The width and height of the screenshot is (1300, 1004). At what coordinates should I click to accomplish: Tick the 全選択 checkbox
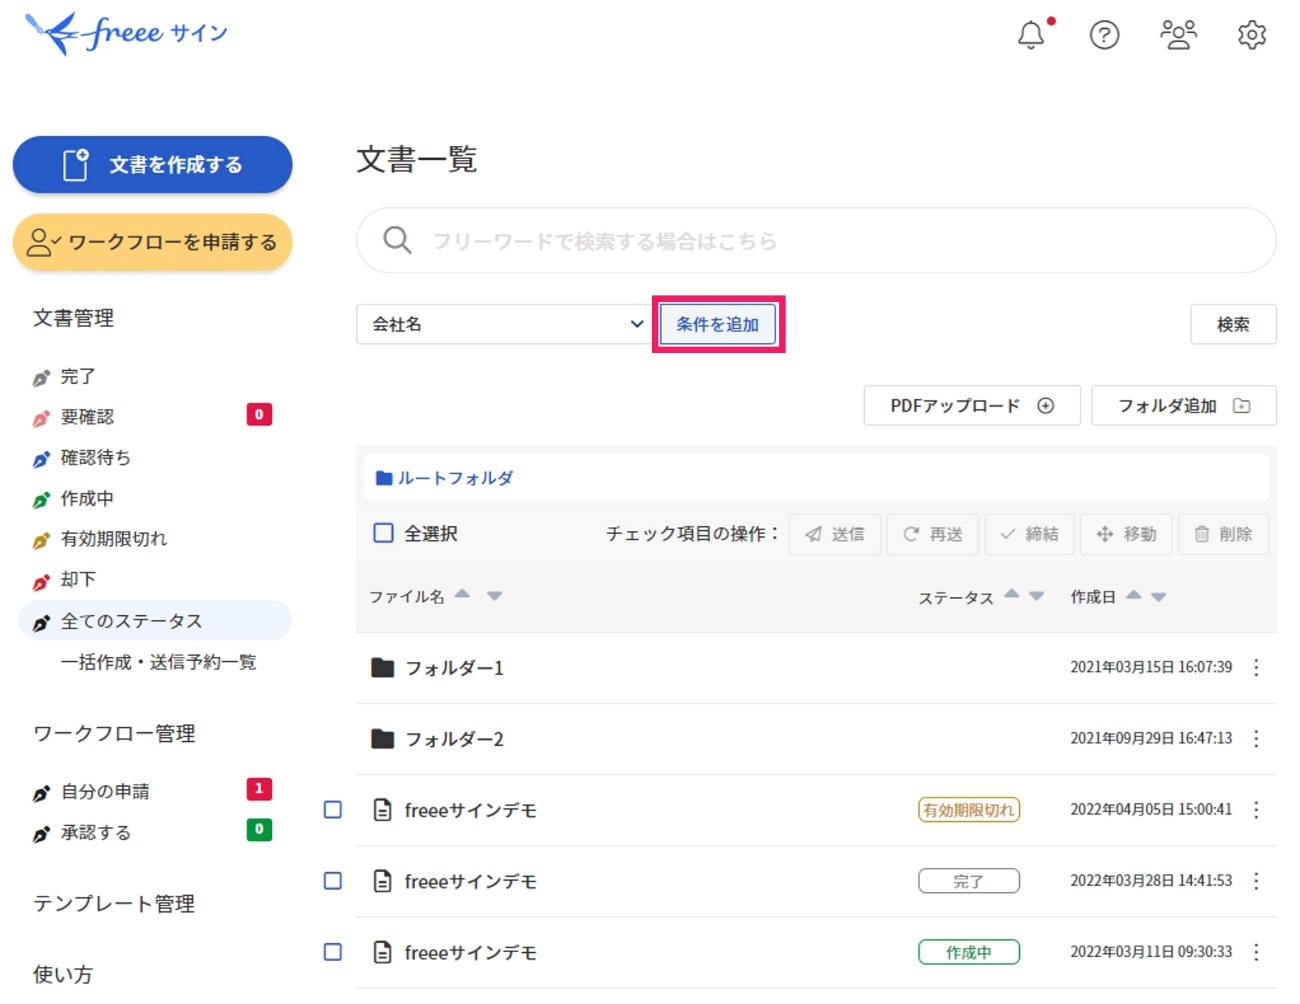pos(383,533)
